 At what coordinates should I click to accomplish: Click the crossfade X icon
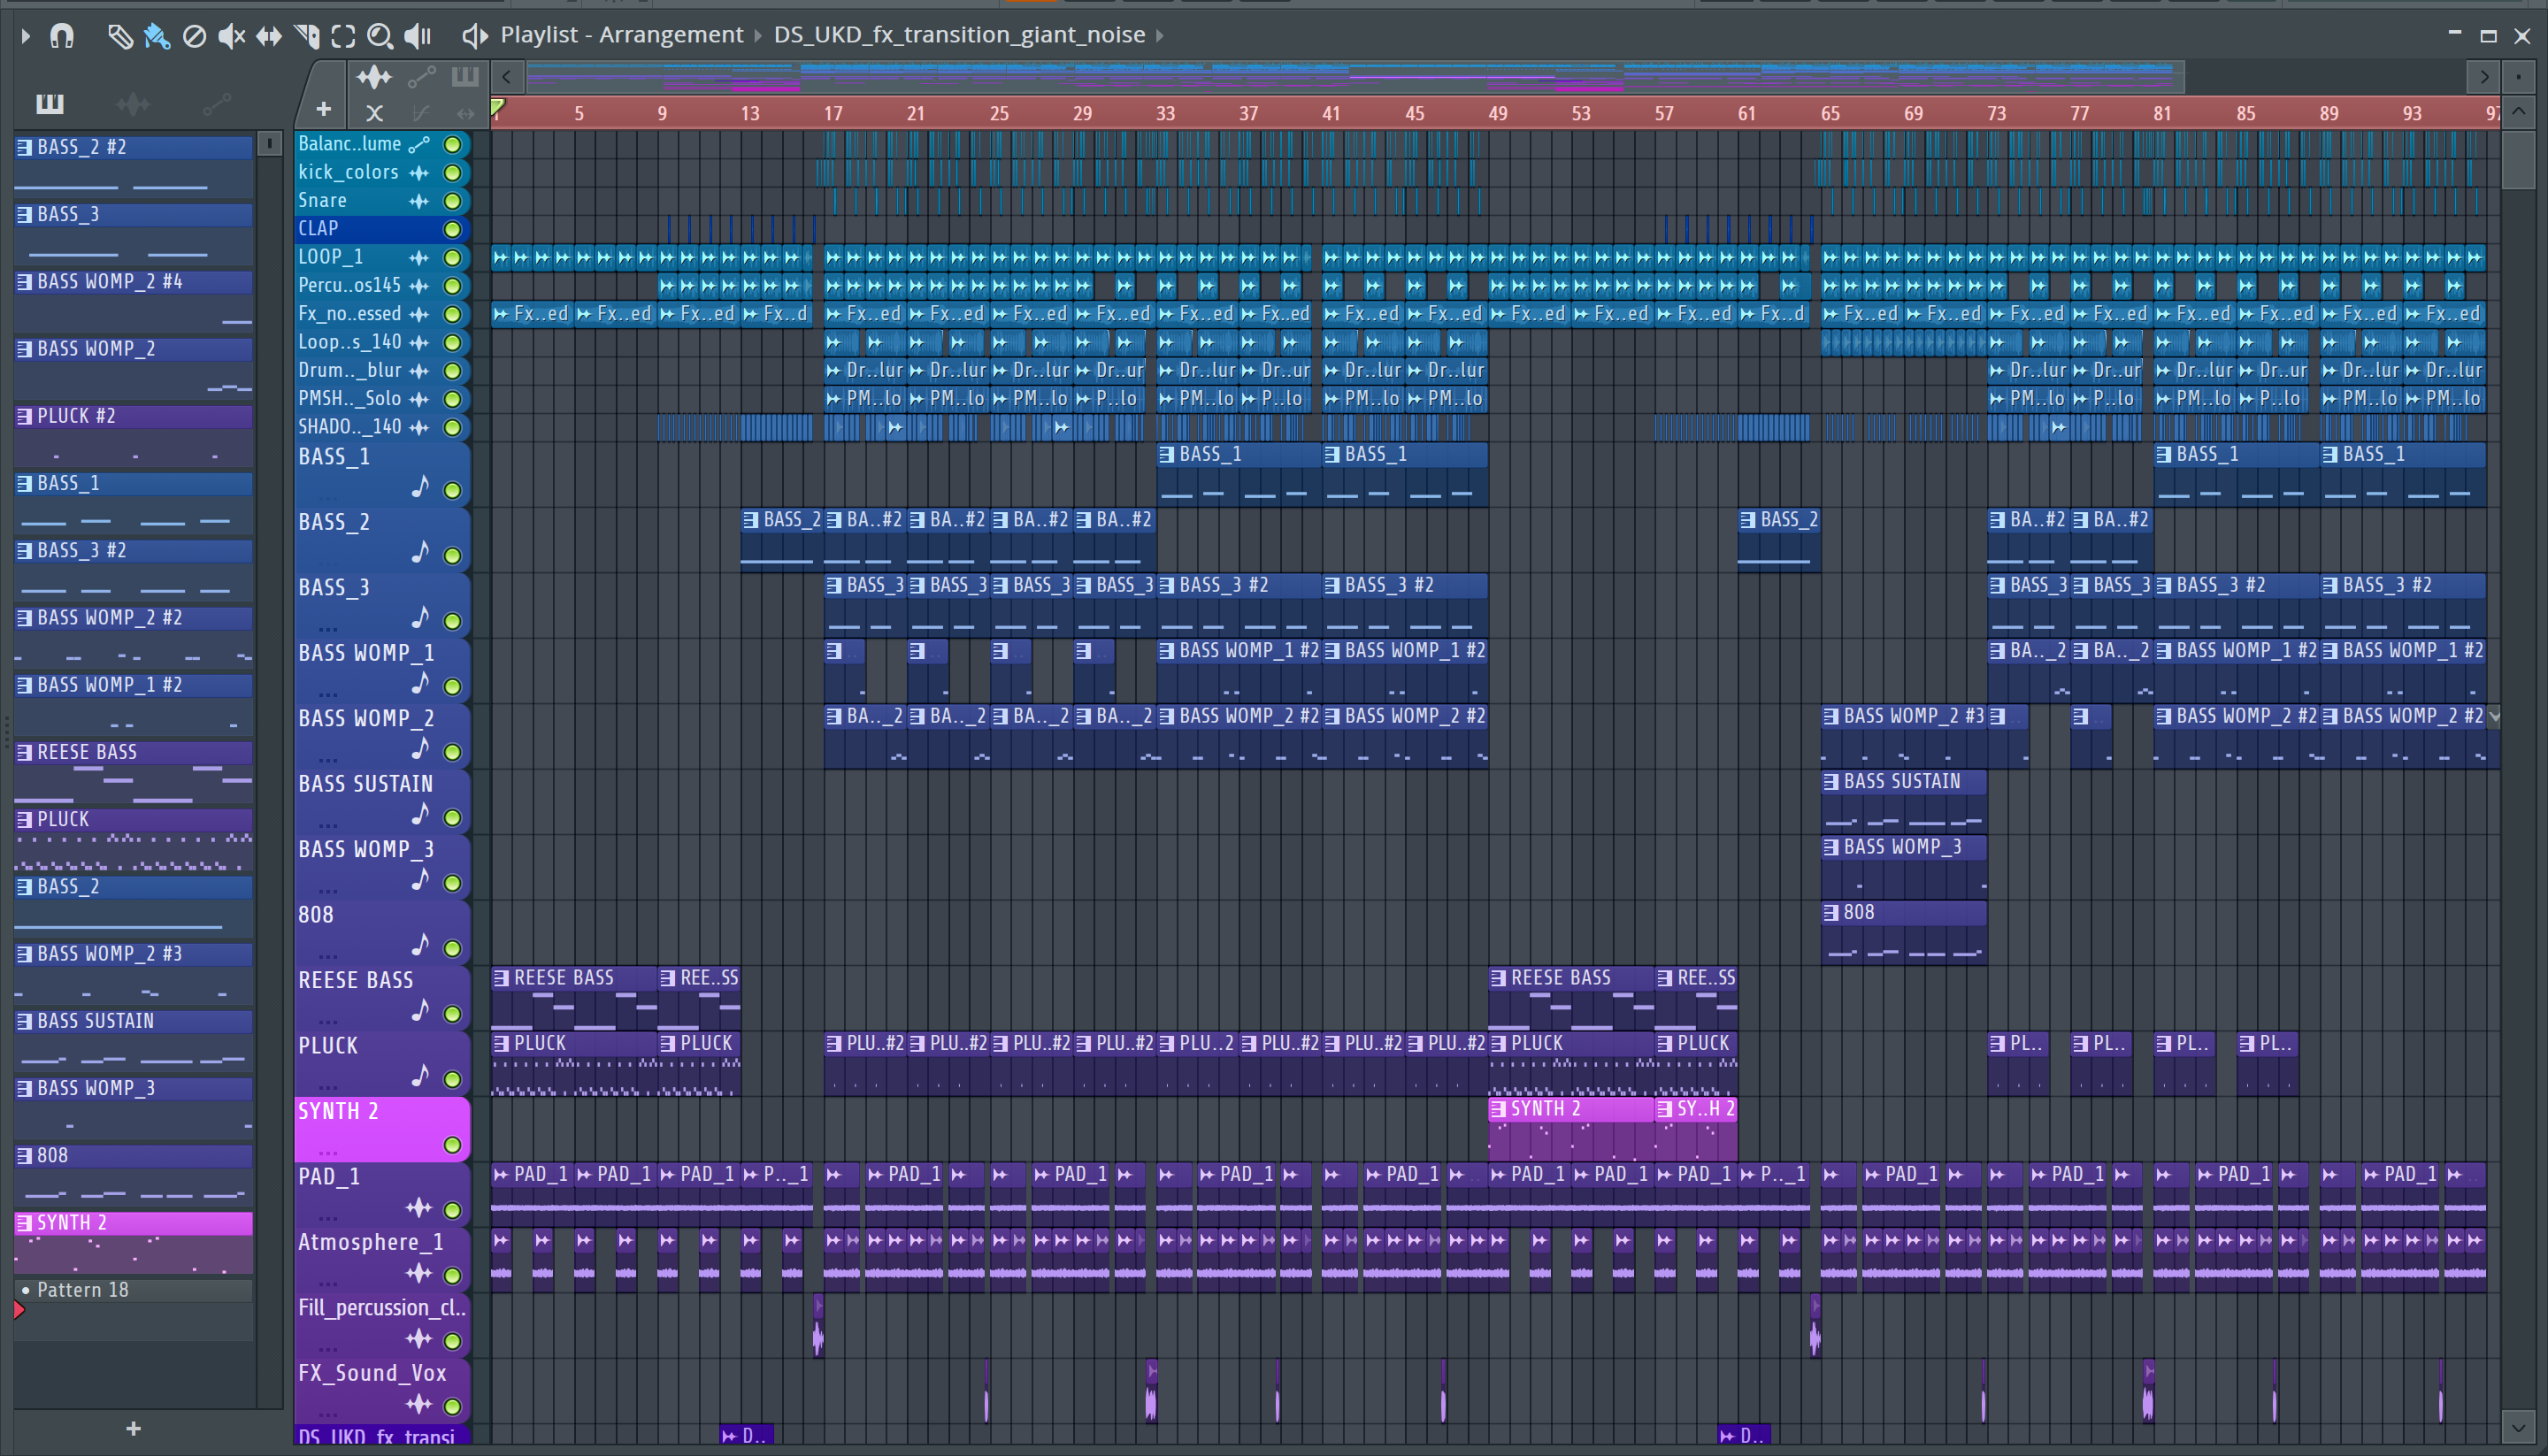[374, 113]
